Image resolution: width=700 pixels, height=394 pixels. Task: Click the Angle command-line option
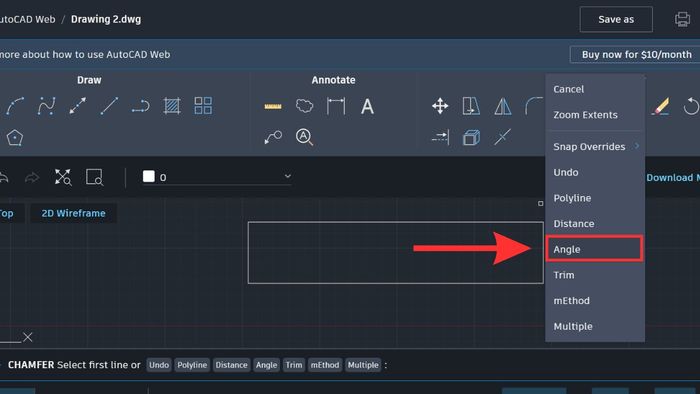[x=267, y=365]
